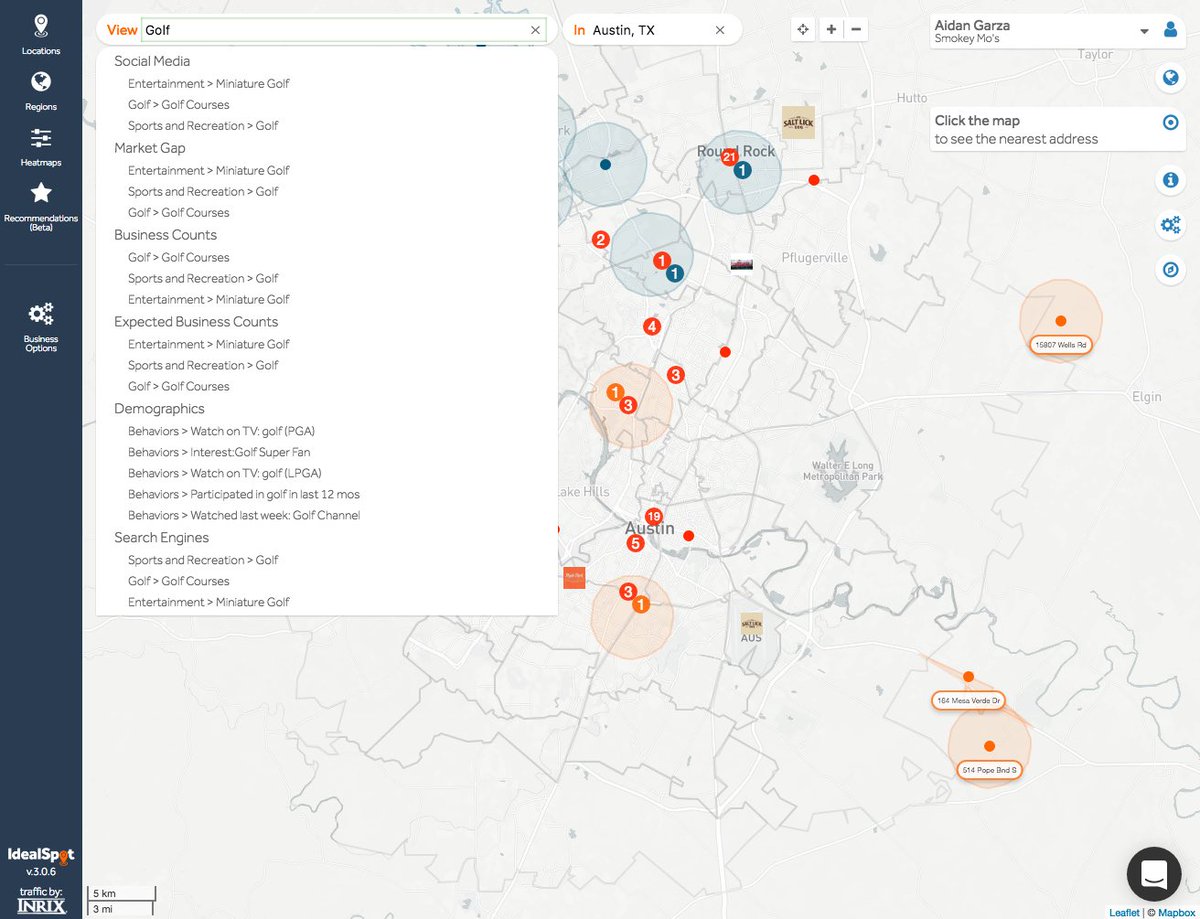Image resolution: width=1200 pixels, height=919 pixels.
Task: Enable the crosshair locate control
Action: coord(803,29)
